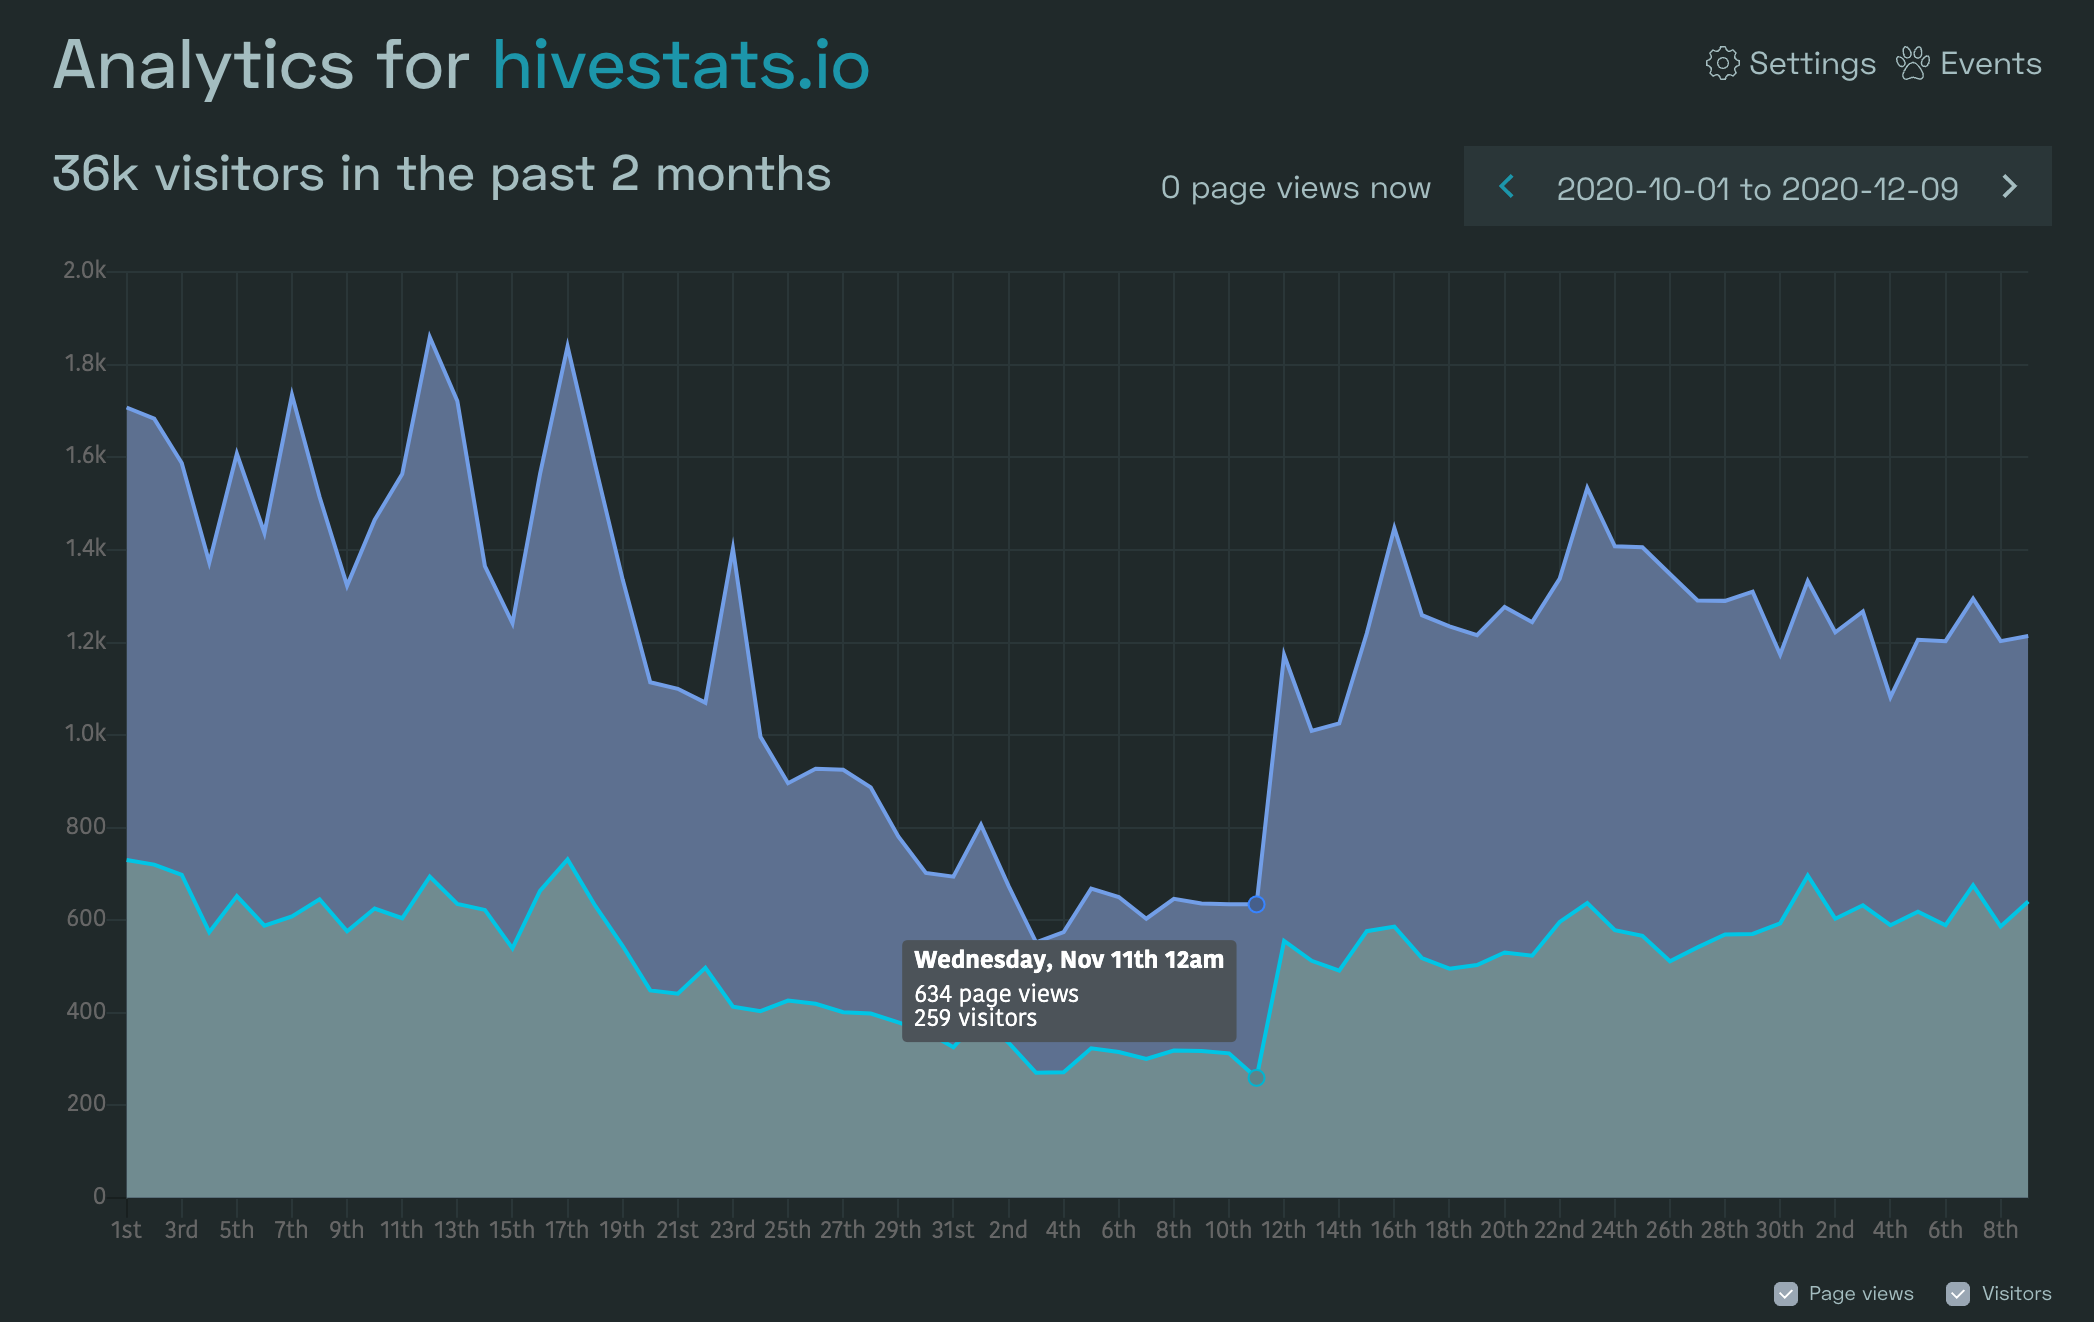This screenshot has width=2094, height=1322.
Task: Click the Settings gear icon
Action: [1722, 64]
